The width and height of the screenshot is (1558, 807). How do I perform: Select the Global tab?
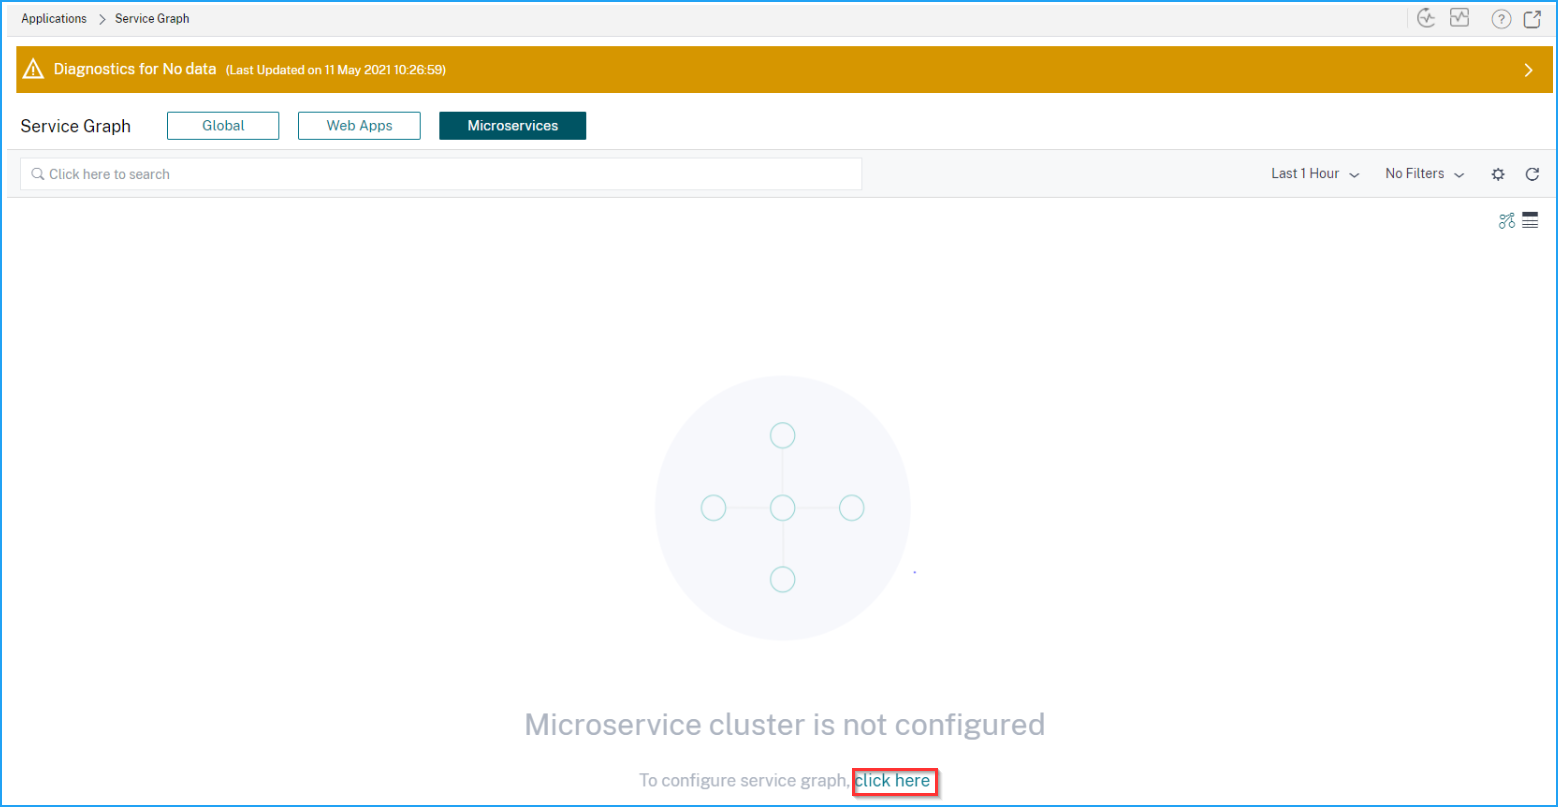pos(223,126)
